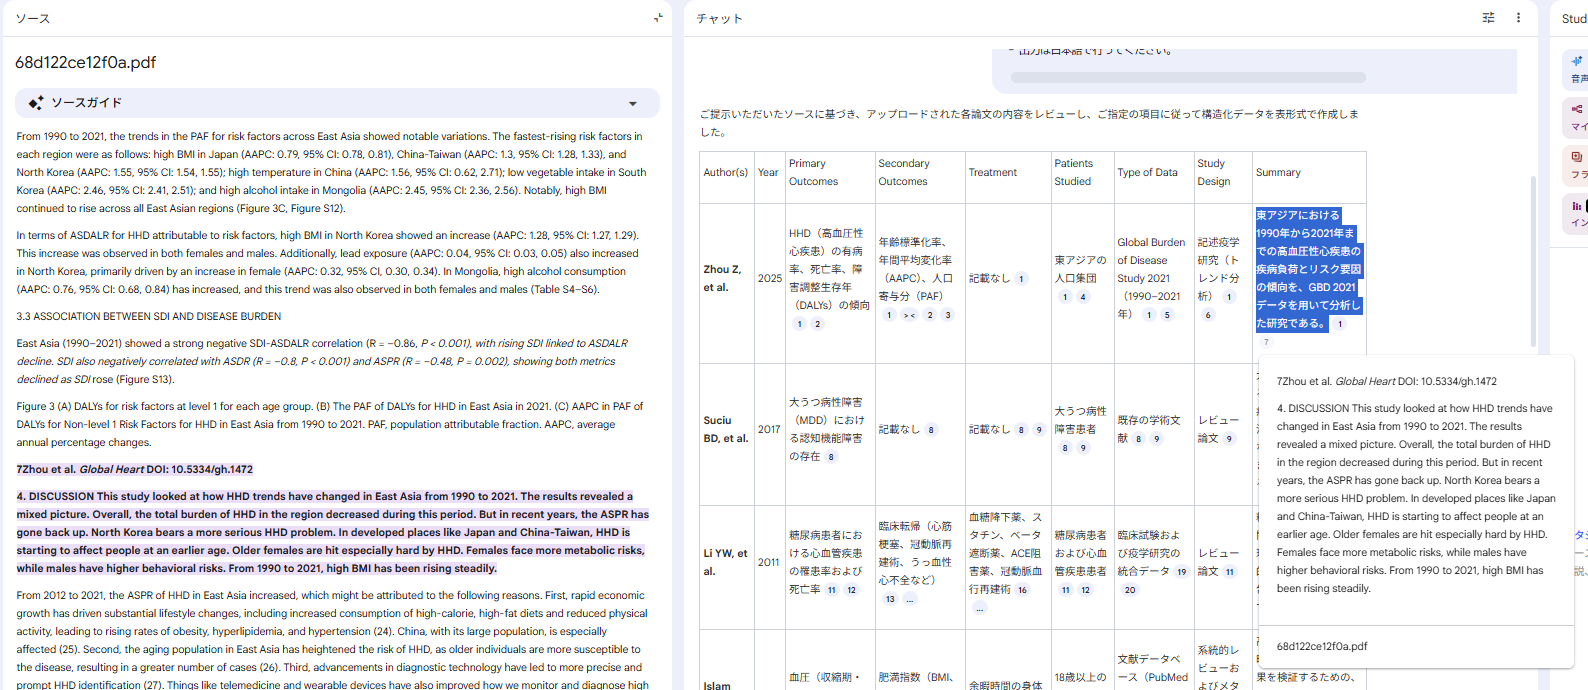
Task: Click citation 6 in the Study Design cell
Action: click(1208, 315)
